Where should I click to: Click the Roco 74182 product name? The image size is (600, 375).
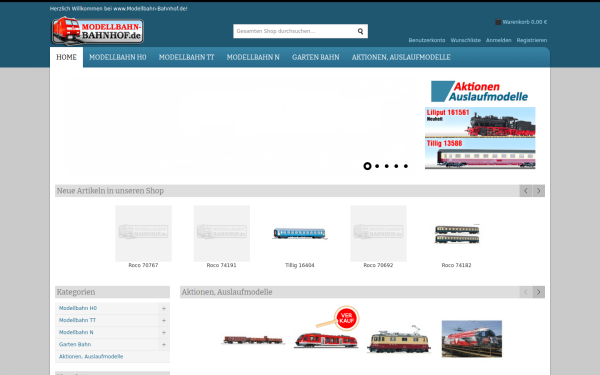[x=457, y=265]
